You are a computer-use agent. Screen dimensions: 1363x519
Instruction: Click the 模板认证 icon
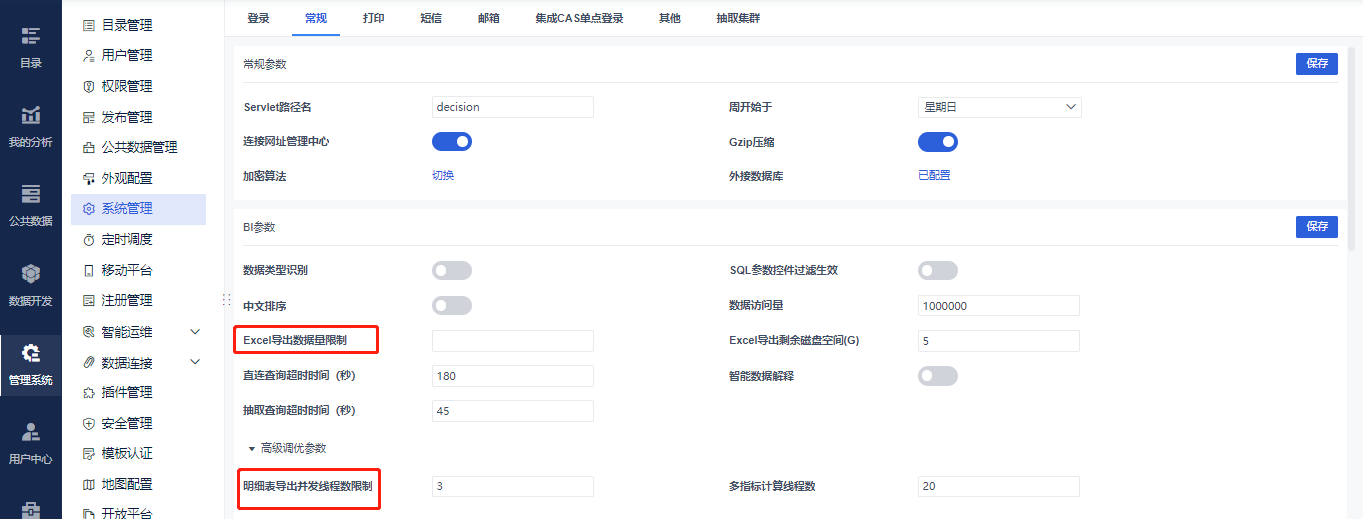[89, 454]
